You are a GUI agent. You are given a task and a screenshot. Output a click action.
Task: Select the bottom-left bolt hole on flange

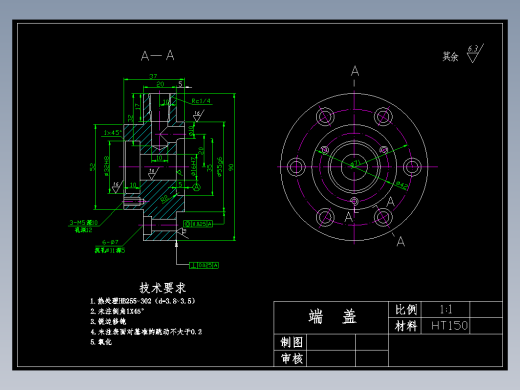coord(325,217)
